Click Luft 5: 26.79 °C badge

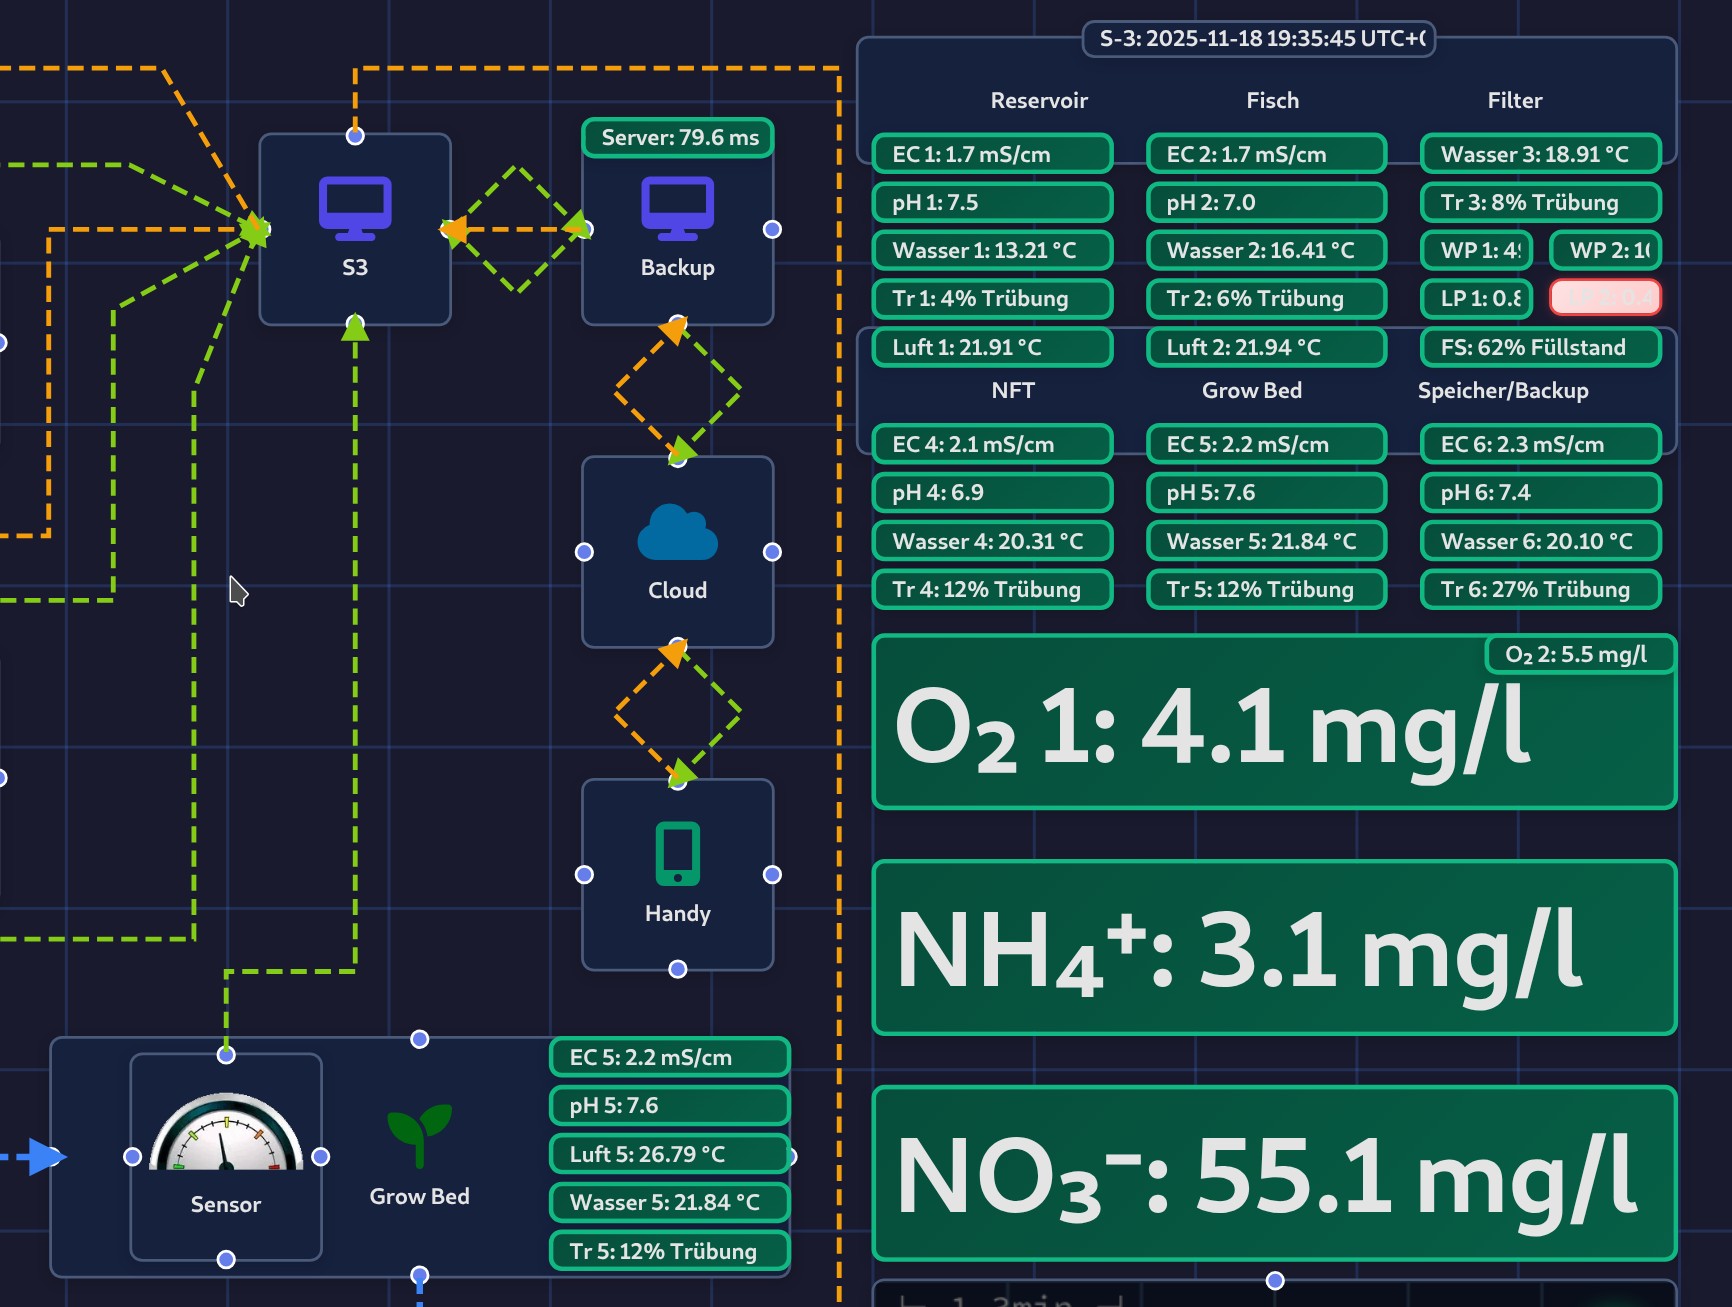click(x=669, y=1154)
